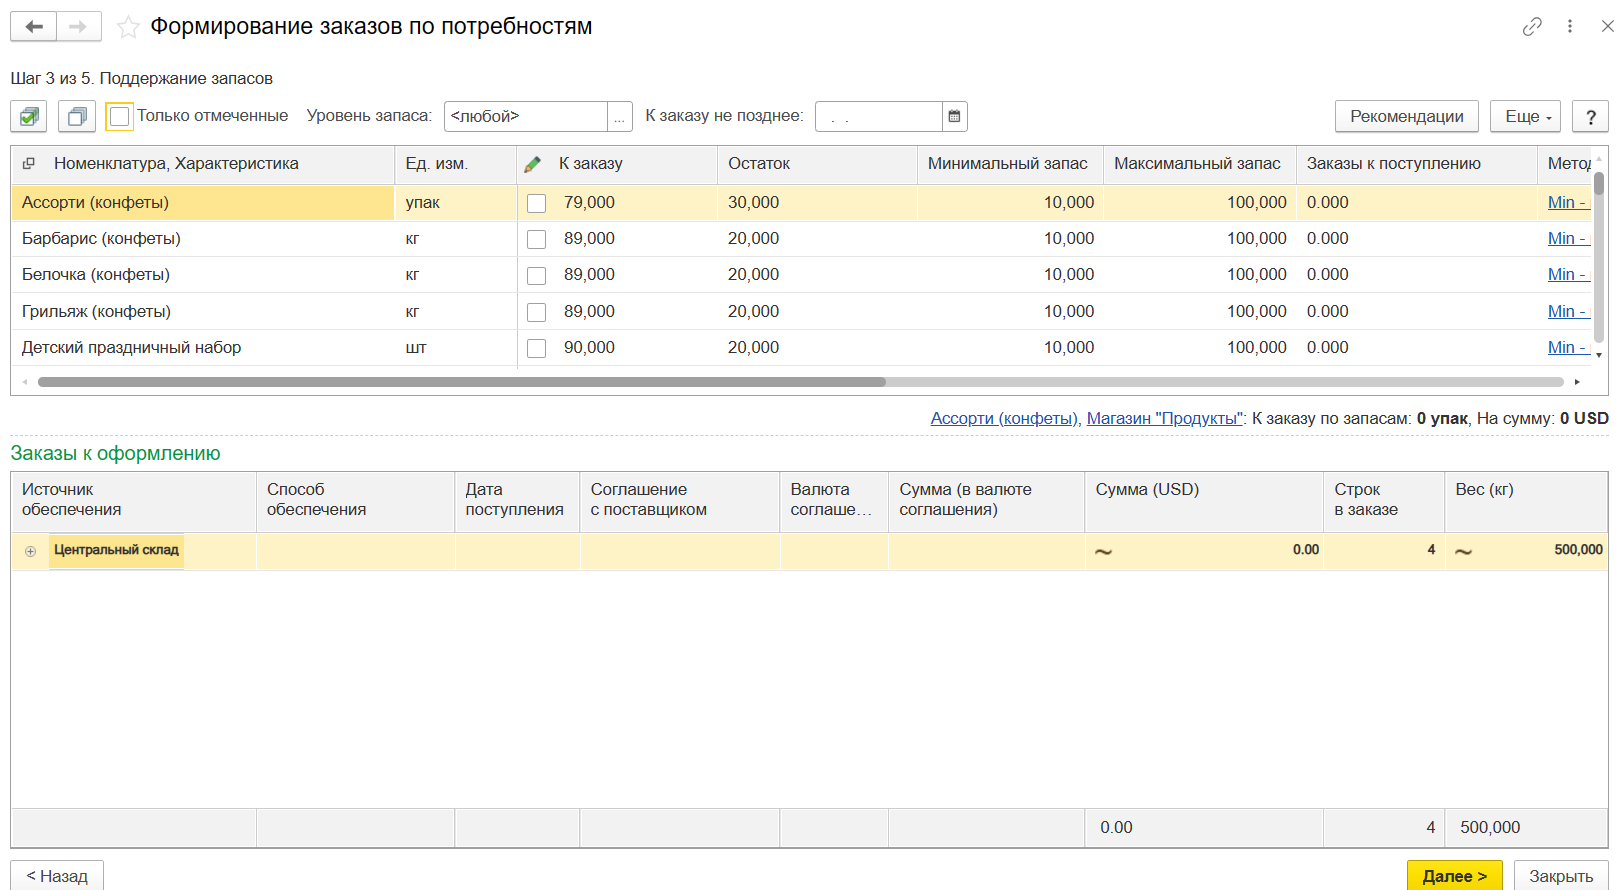The width and height of the screenshot is (1622, 890).
Task: Click the uncheck all rows icon
Action: coord(76,117)
